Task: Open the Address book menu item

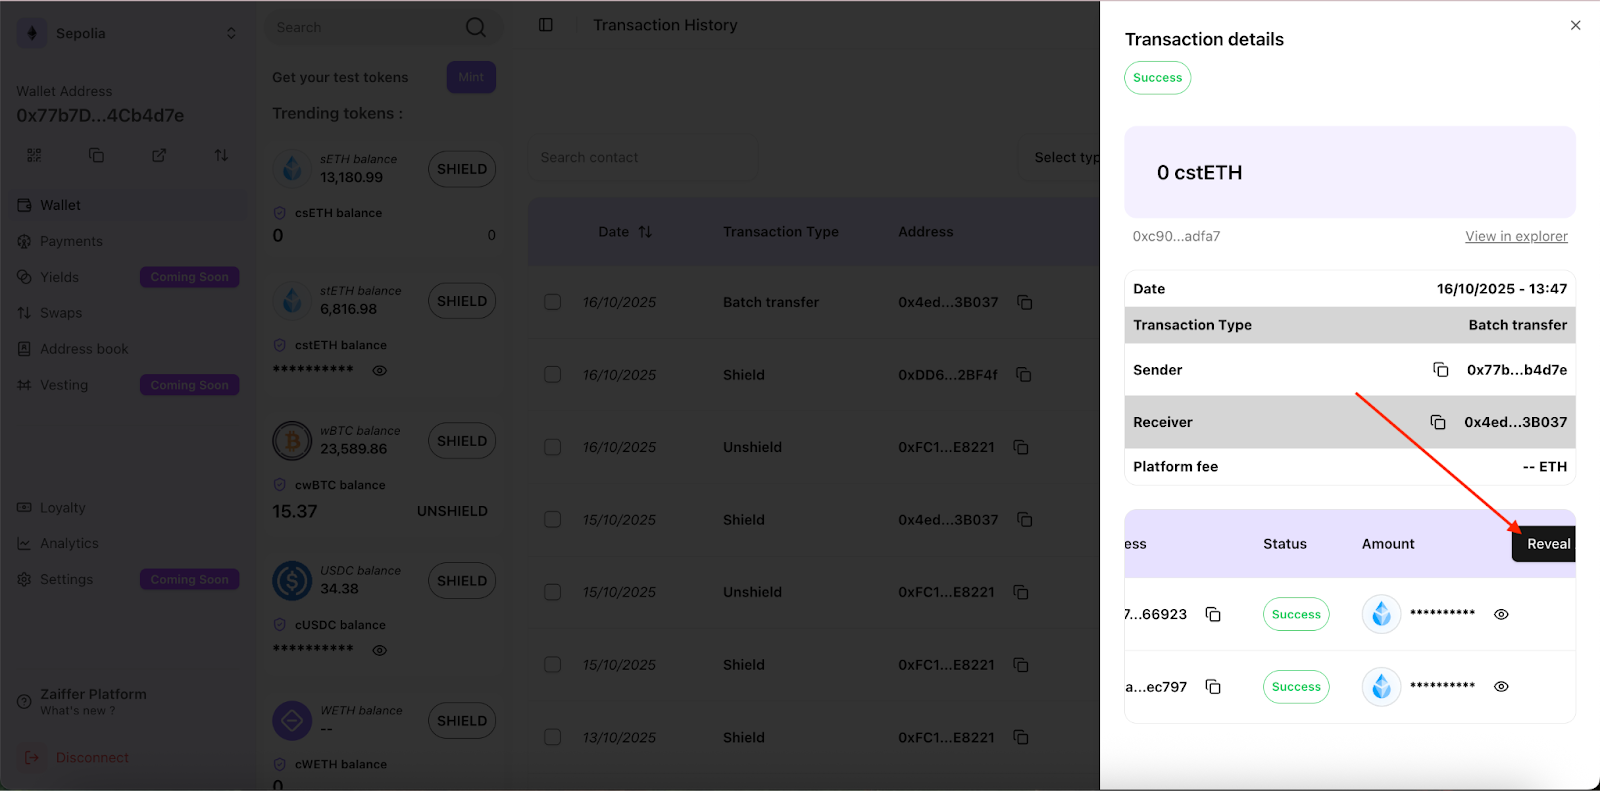Action: click(128, 349)
